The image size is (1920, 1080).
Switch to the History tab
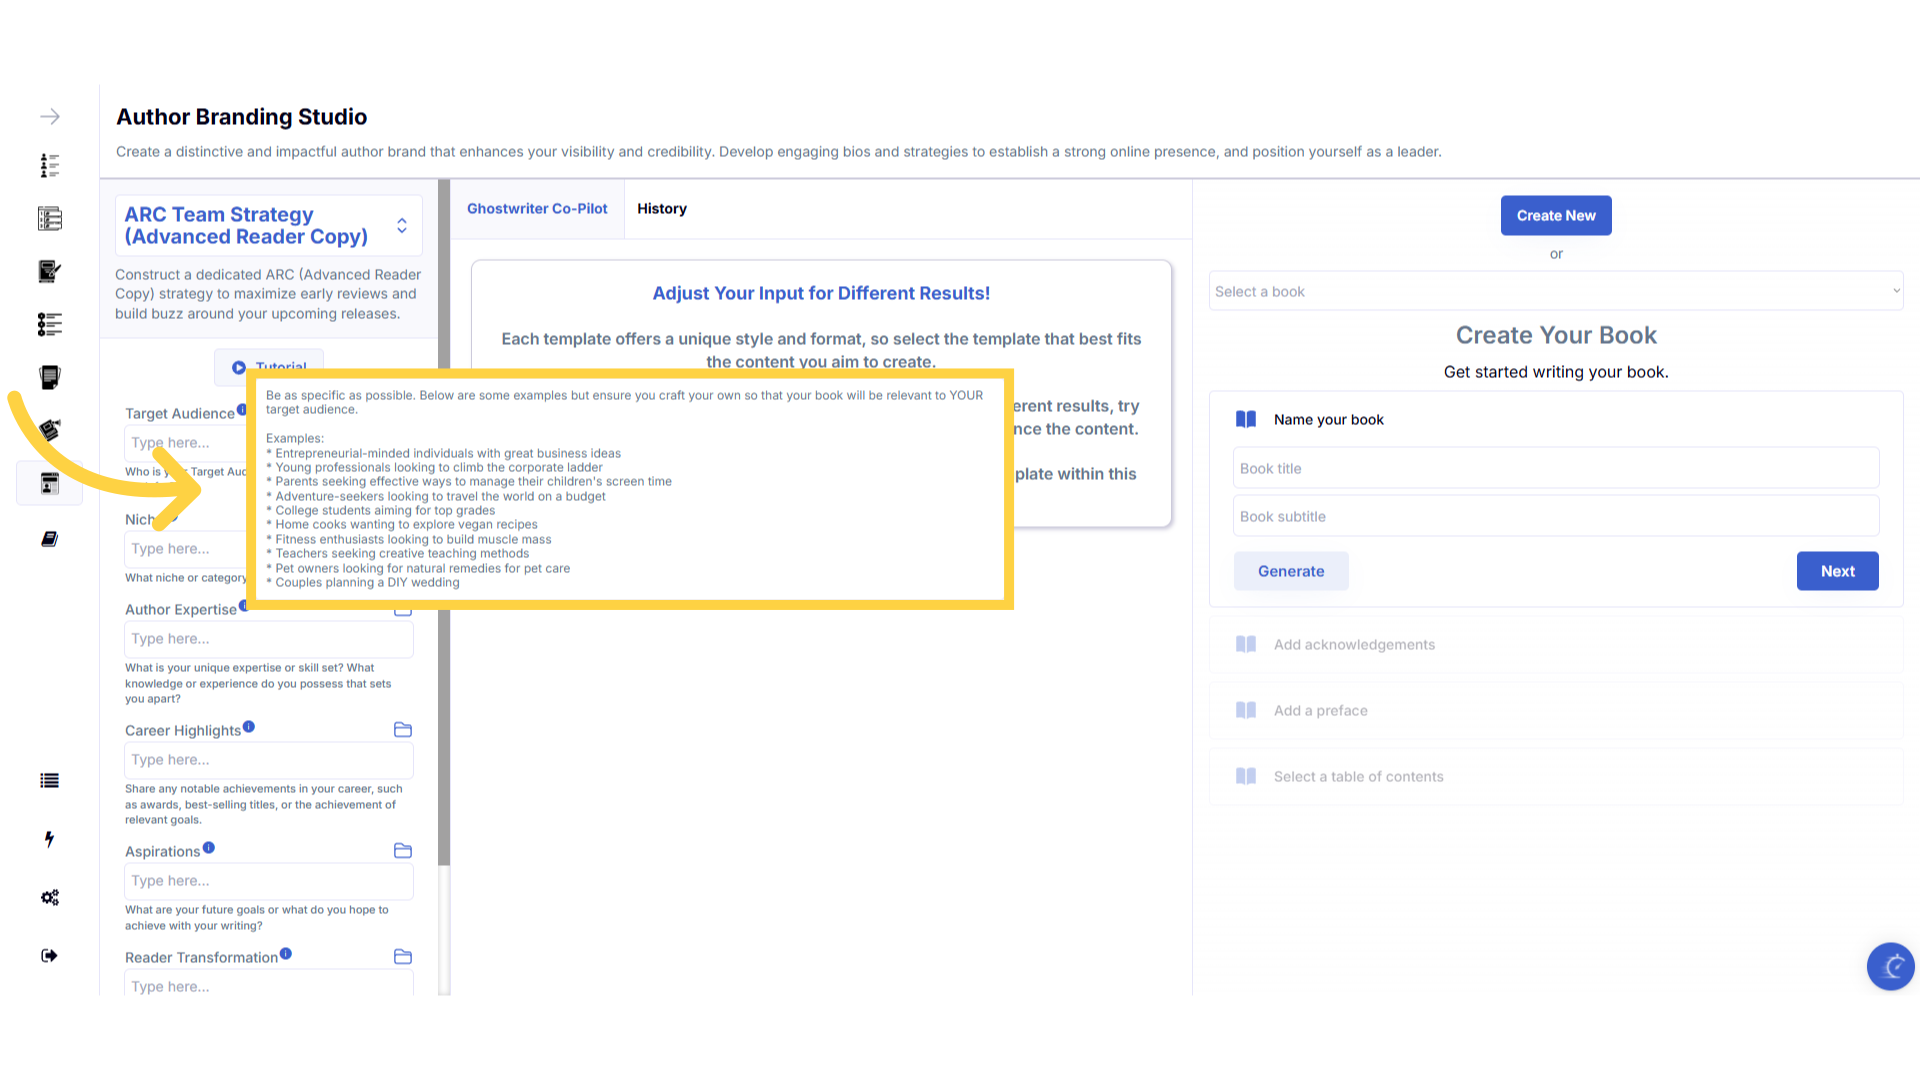pyautogui.click(x=662, y=209)
